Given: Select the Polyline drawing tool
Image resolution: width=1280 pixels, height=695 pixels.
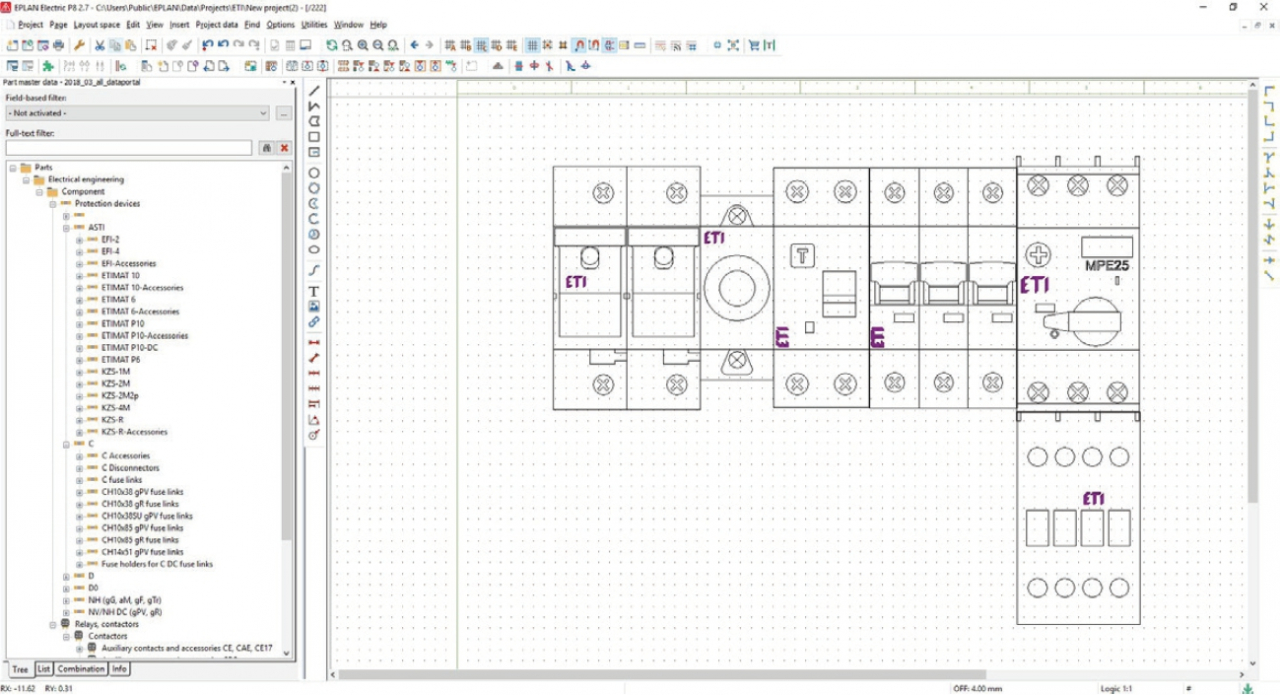Looking at the screenshot, I should [314, 106].
